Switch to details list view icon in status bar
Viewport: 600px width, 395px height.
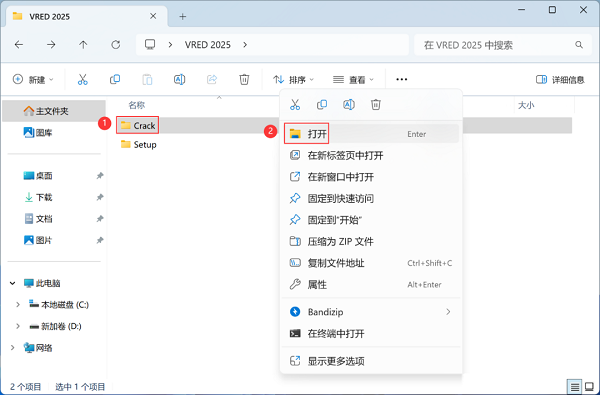575,387
